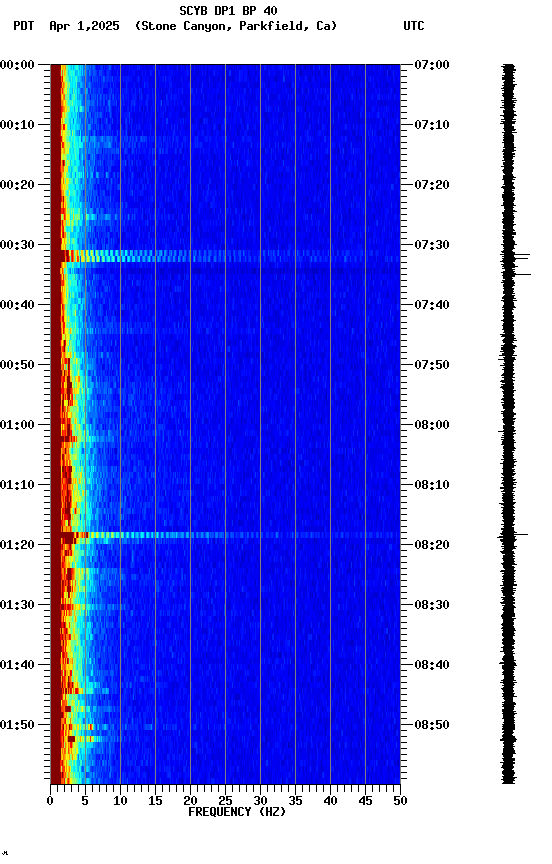The image size is (552, 864).
Task: Click the '10' frequency axis label
Action: pos(120,801)
